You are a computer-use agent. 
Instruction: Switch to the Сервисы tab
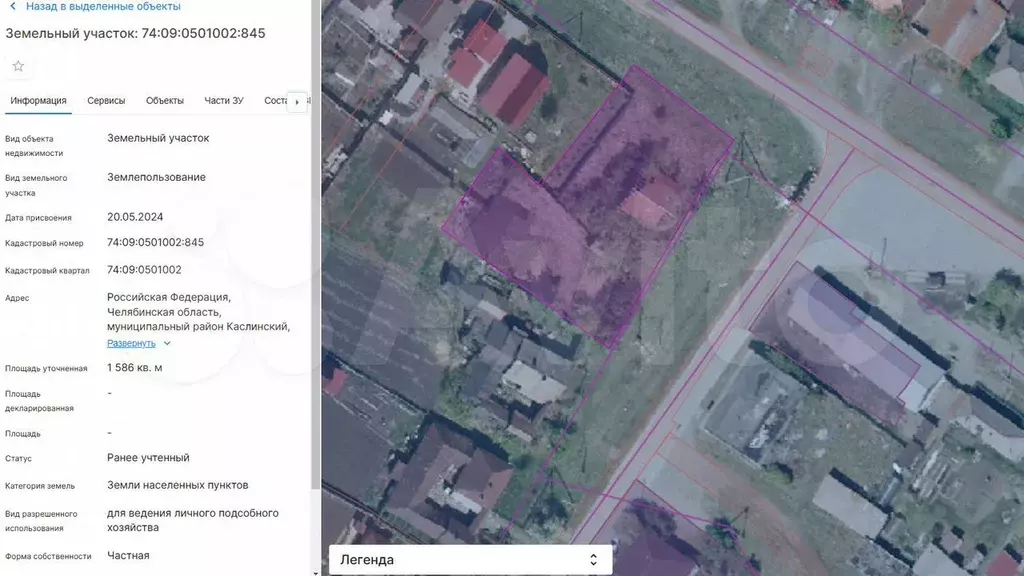pos(106,101)
